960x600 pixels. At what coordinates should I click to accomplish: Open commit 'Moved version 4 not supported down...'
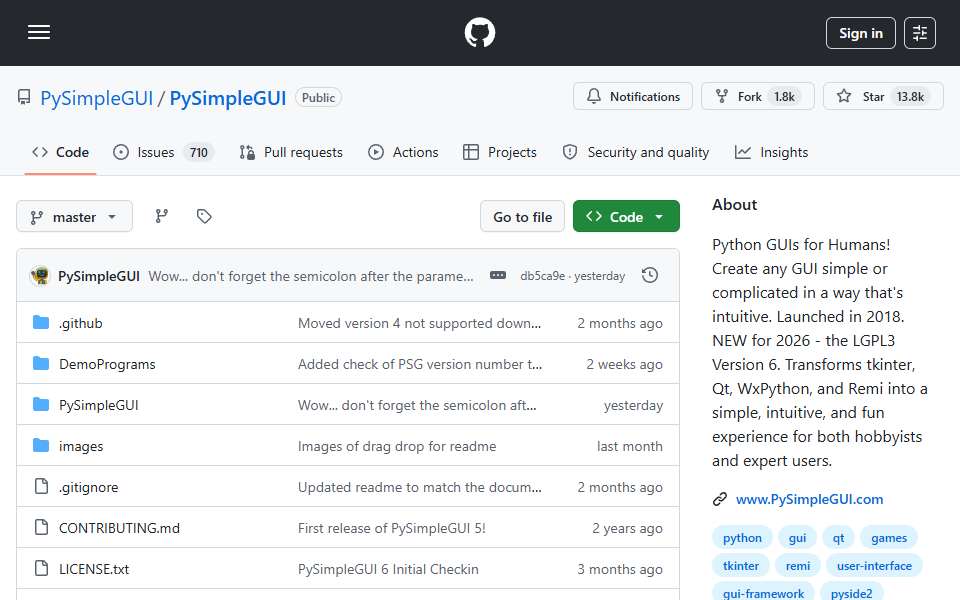(x=419, y=323)
